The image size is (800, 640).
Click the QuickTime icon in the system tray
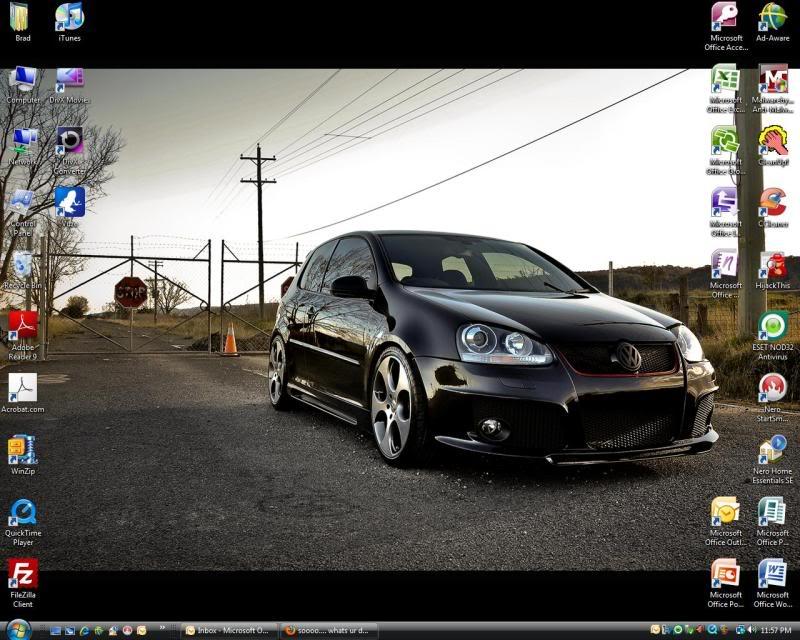point(712,630)
